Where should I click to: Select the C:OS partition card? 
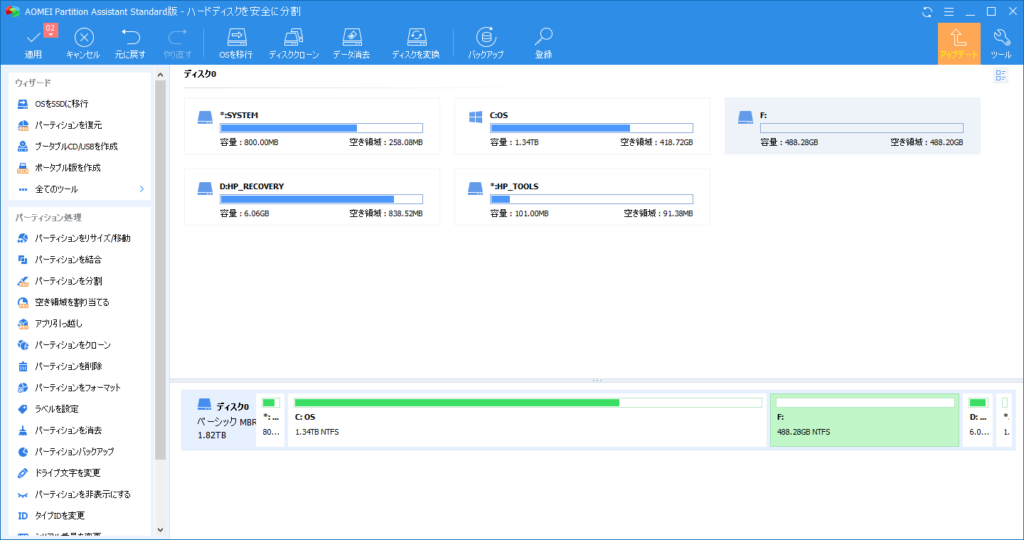pyautogui.click(x=582, y=126)
